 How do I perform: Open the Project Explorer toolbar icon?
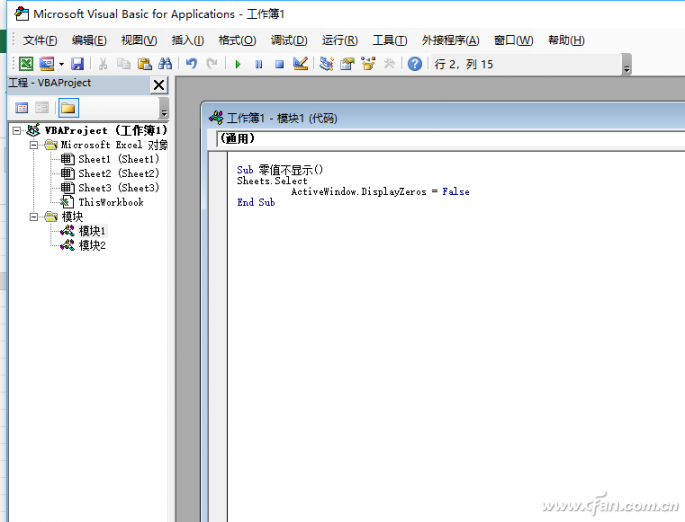326,64
